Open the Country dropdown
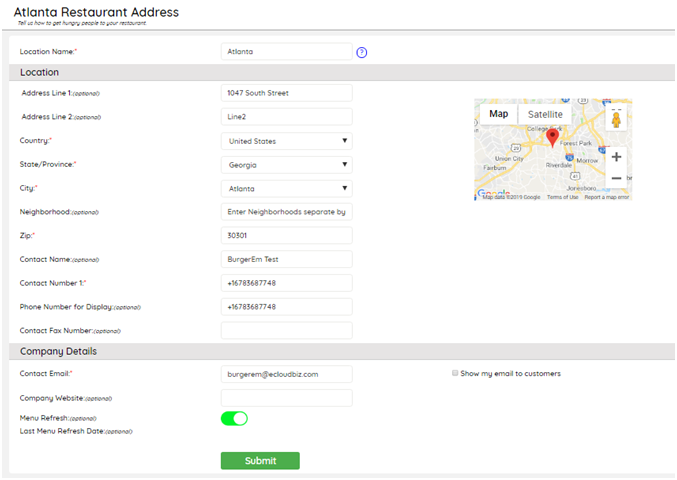 286,141
